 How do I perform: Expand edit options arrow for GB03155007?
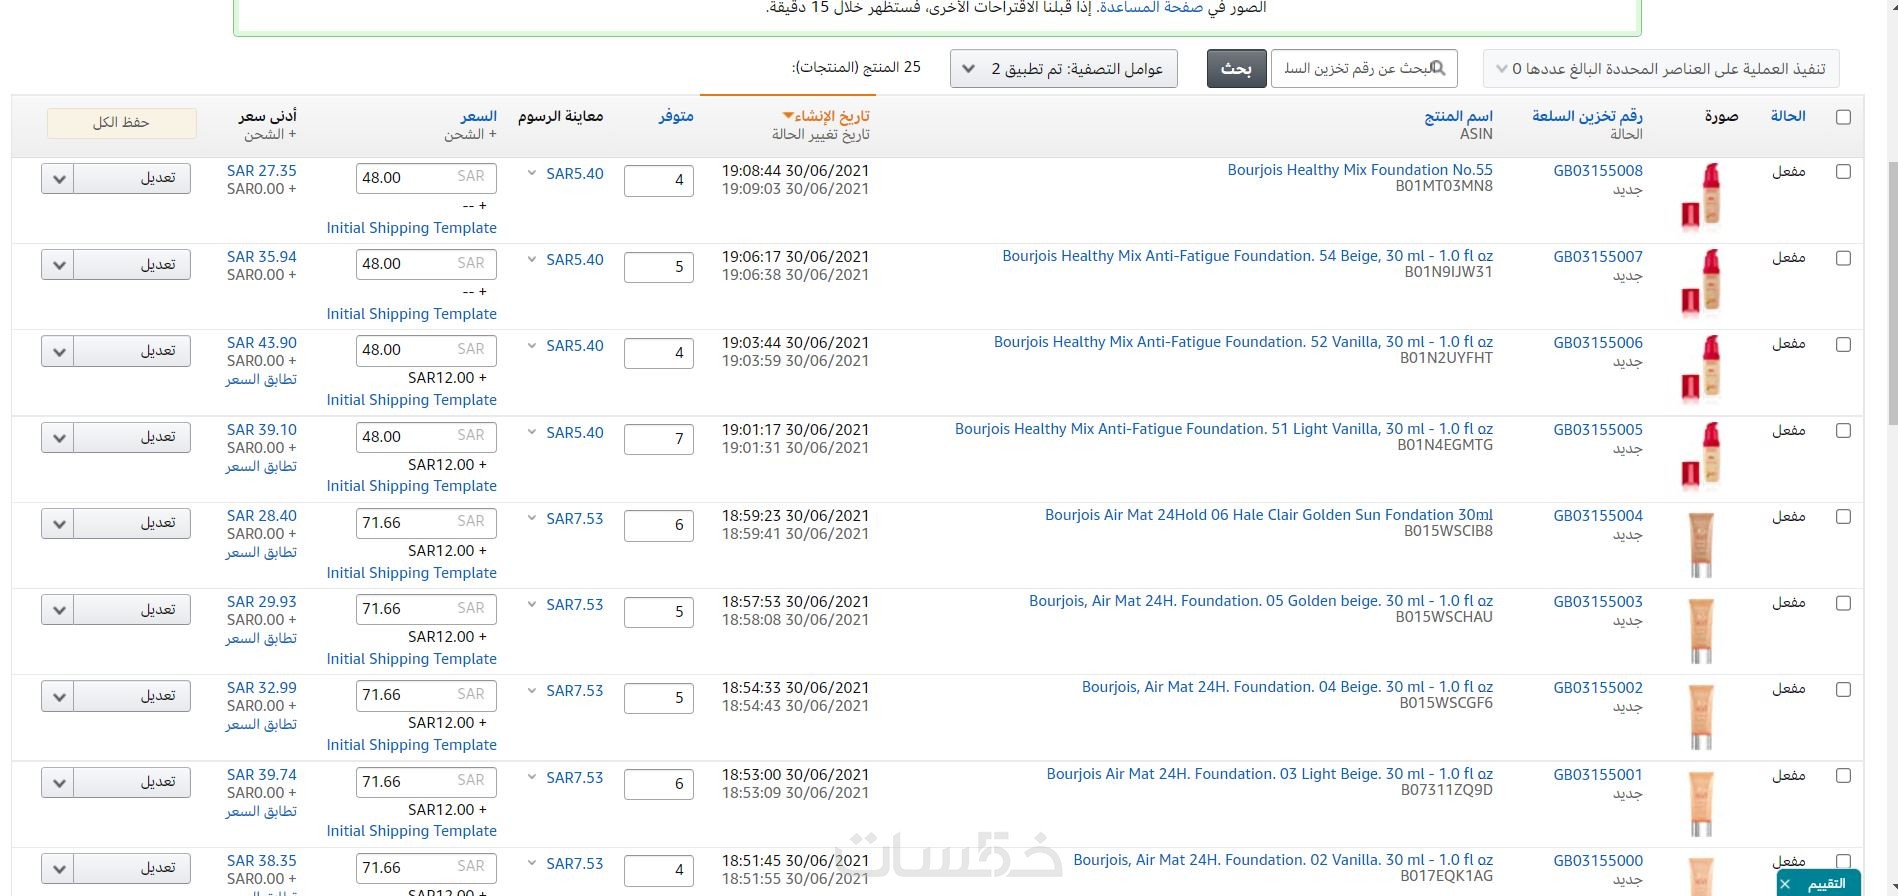(x=58, y=265)
